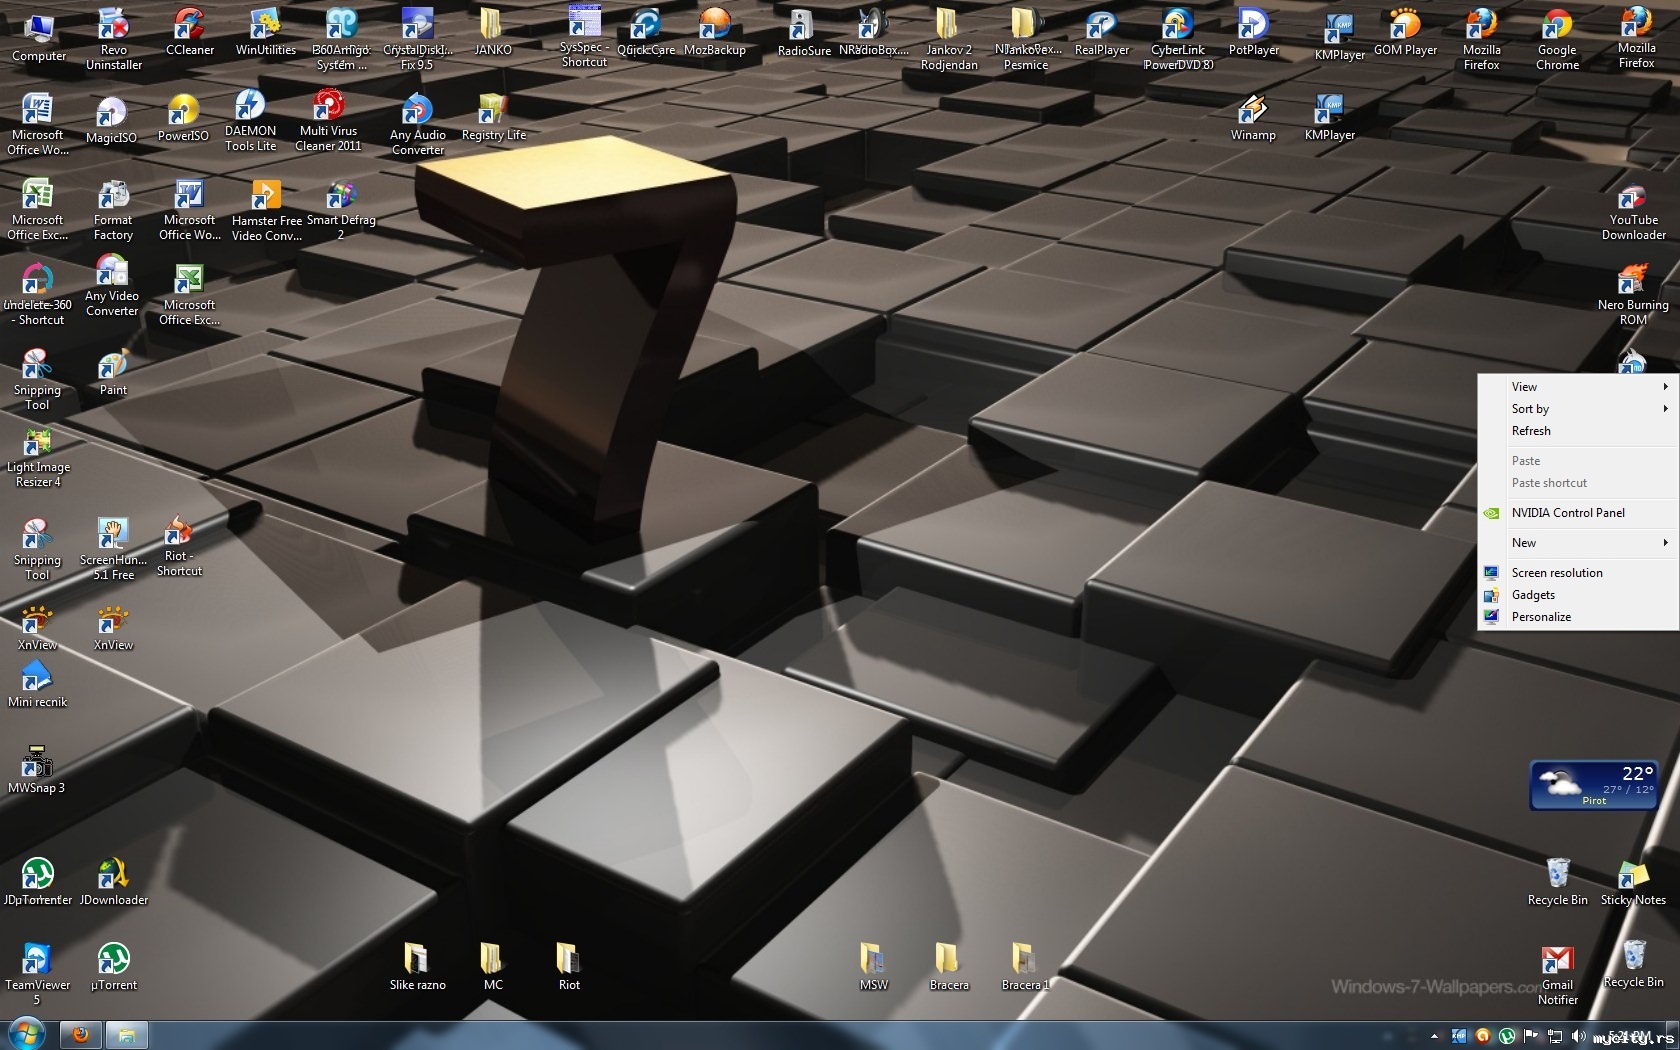Open Firefox from the taskbar
1680x1050 pixels.
(81, 1034)
